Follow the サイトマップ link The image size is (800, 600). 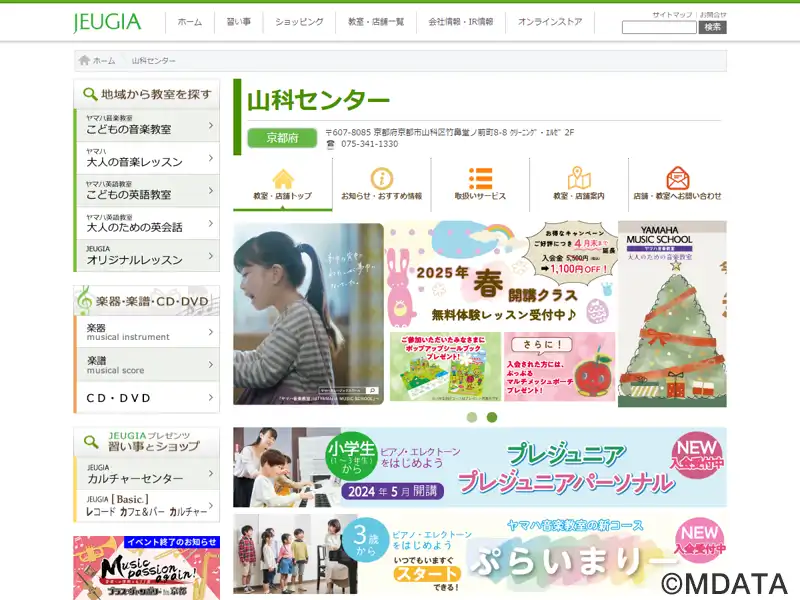(x=672, y=15)
